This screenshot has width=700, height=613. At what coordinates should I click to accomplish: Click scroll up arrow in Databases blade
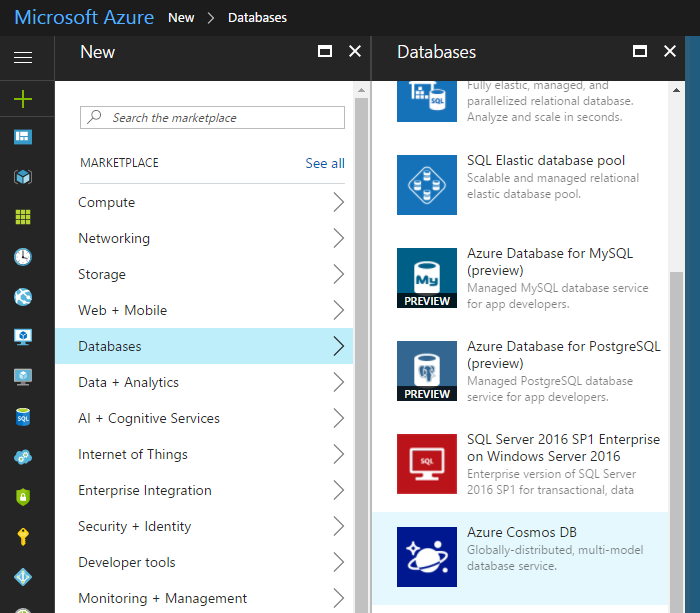click(676, 90)
